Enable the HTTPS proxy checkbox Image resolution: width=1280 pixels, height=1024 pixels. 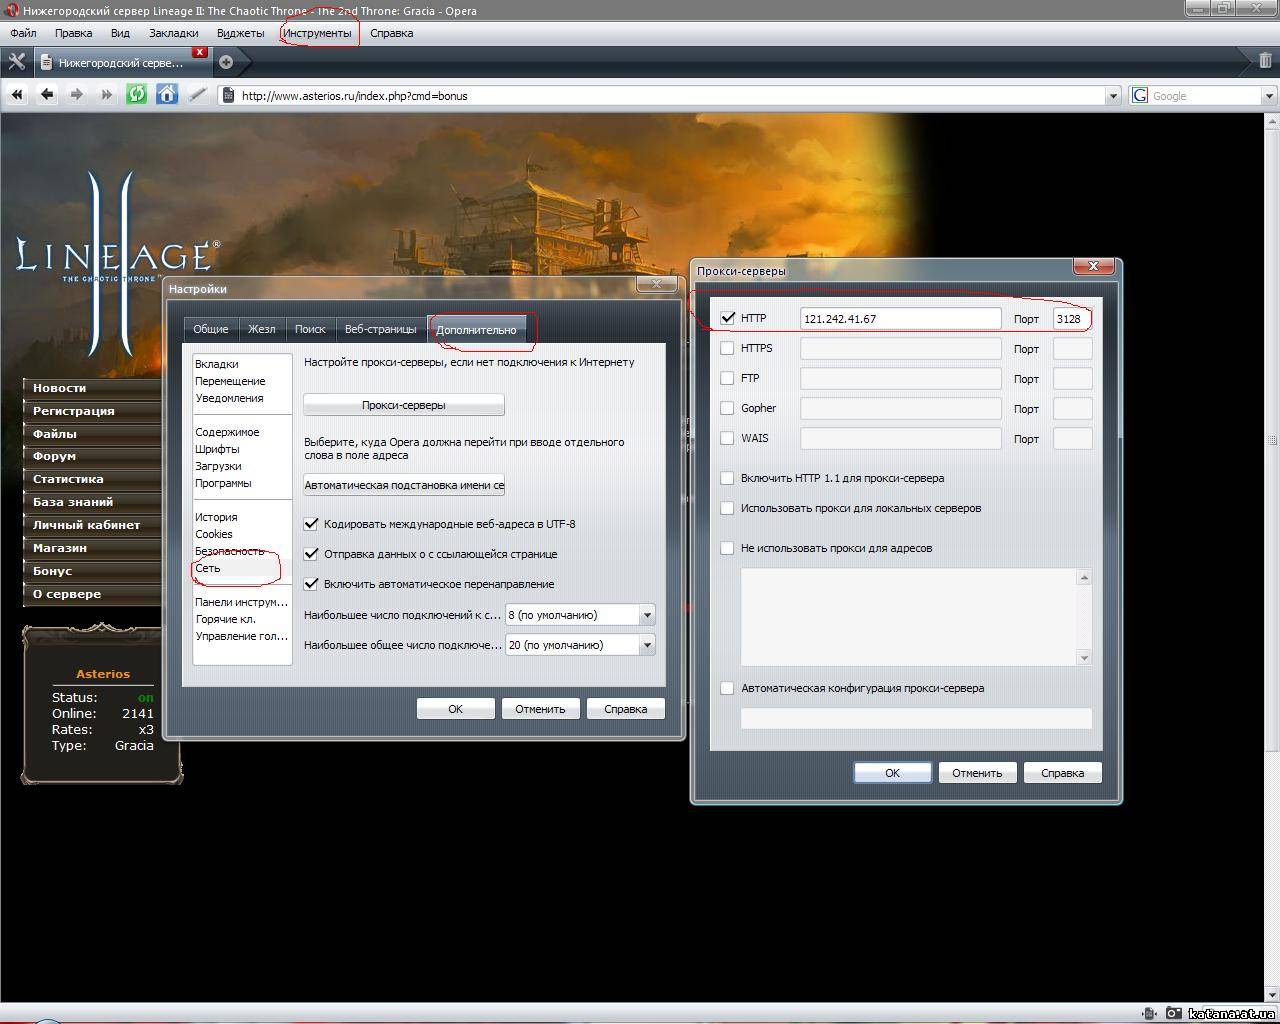[x=728, y=348]
